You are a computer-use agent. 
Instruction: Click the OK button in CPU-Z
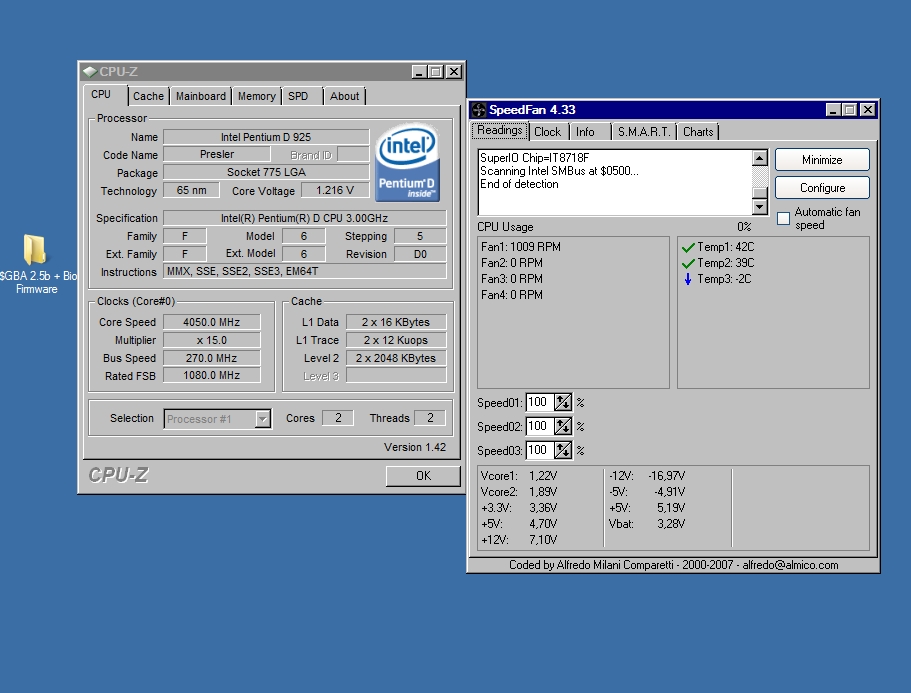point(423,476)
